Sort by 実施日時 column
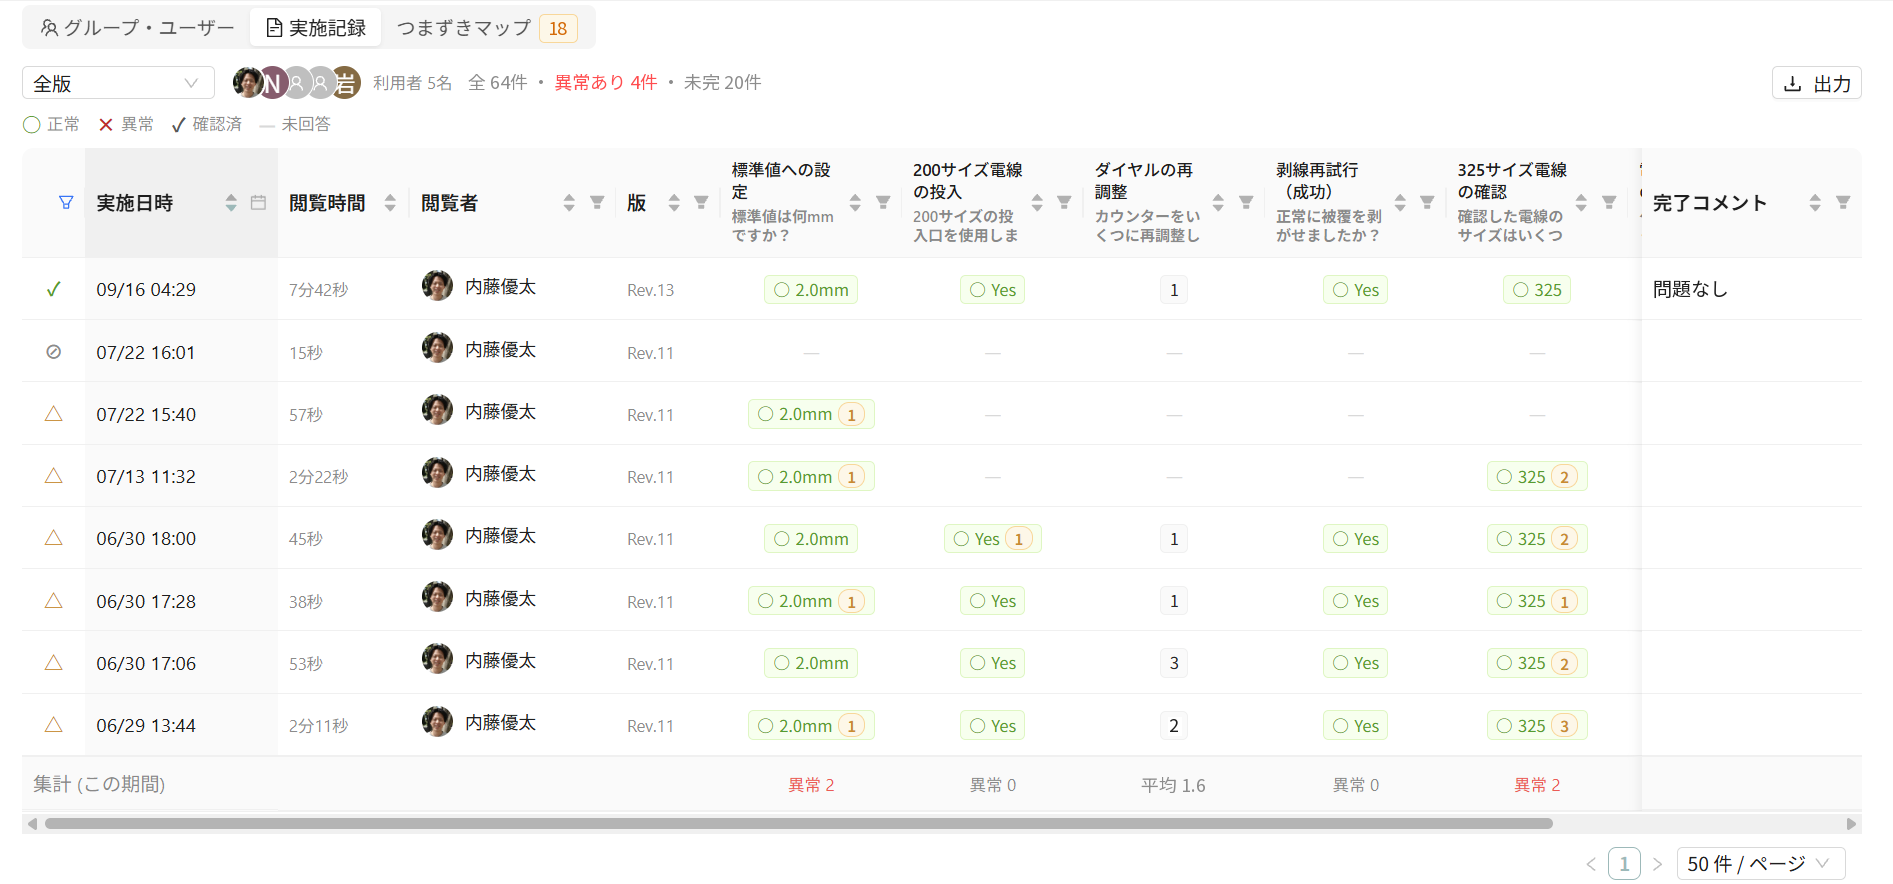Viewport: 1893px width, 884px height. pos(231,203)
